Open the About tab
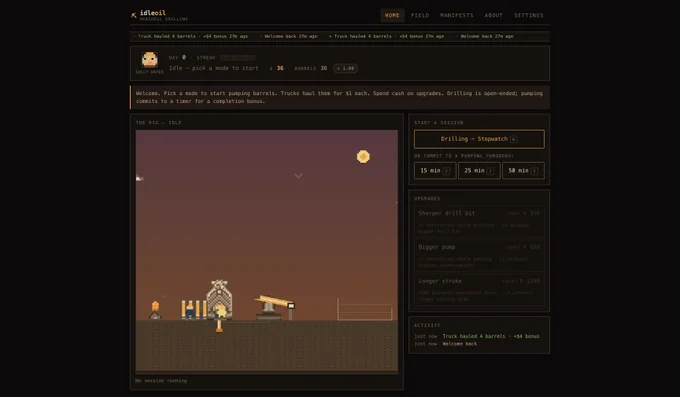This screenshot has height=397, width=680. (x=494, y=15)
